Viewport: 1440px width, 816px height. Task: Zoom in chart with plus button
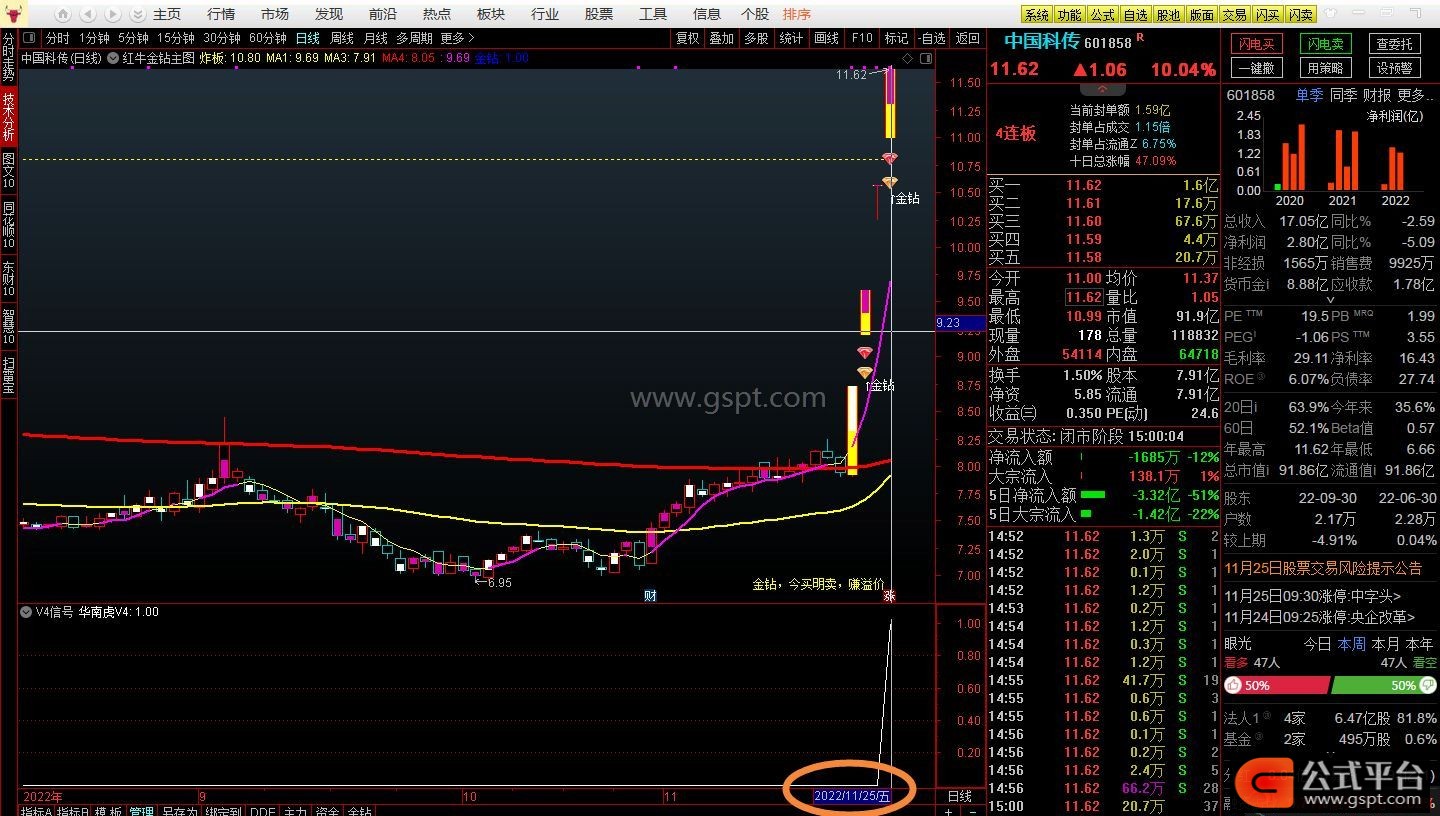click(x=947, y=811)
